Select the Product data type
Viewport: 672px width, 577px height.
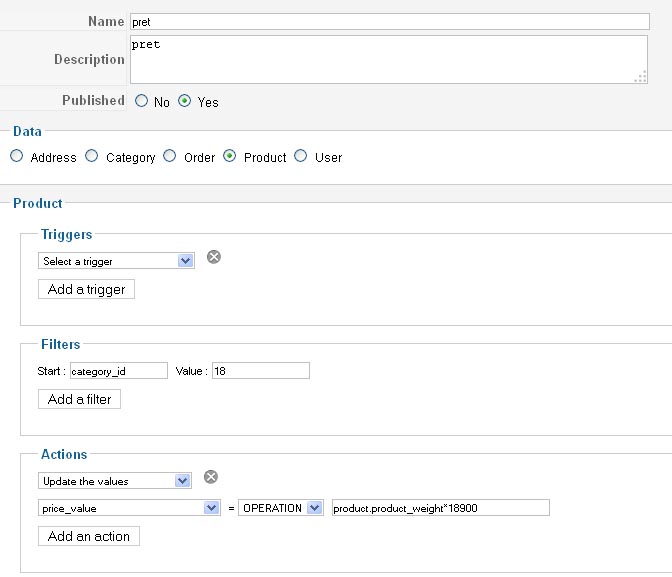click(x=231, y=156)
